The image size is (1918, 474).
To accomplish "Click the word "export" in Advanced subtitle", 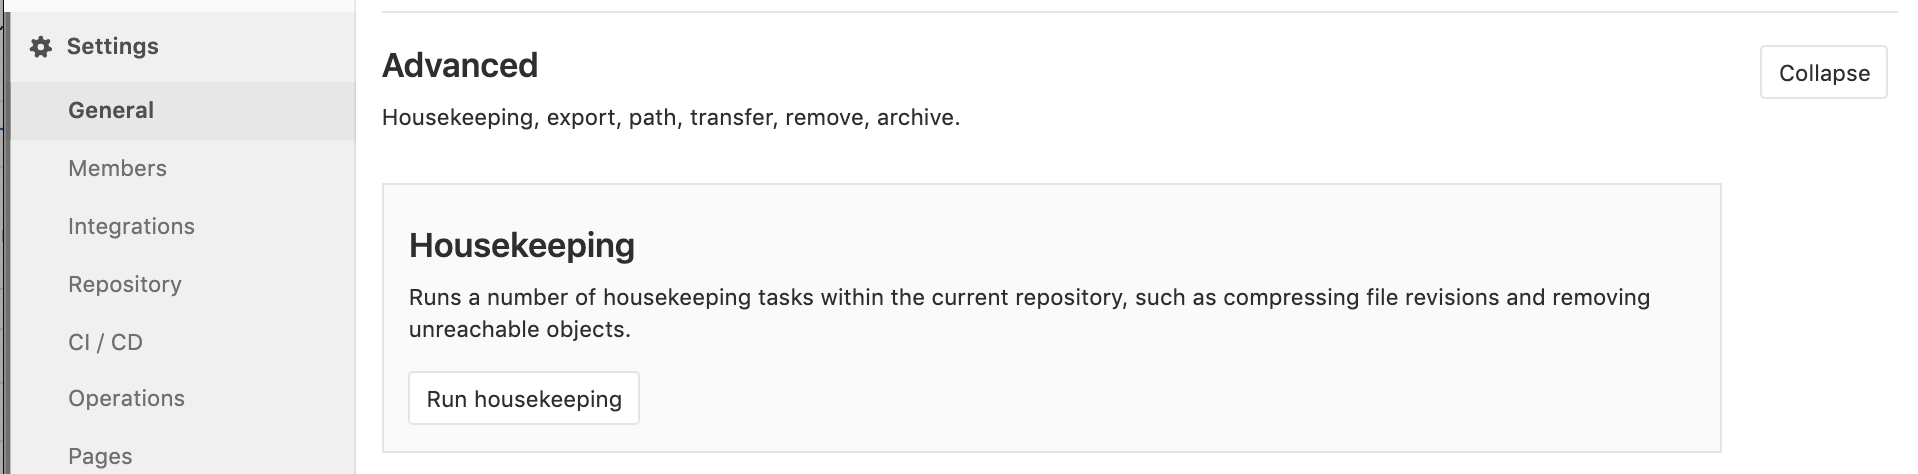I will coord(583,118).
